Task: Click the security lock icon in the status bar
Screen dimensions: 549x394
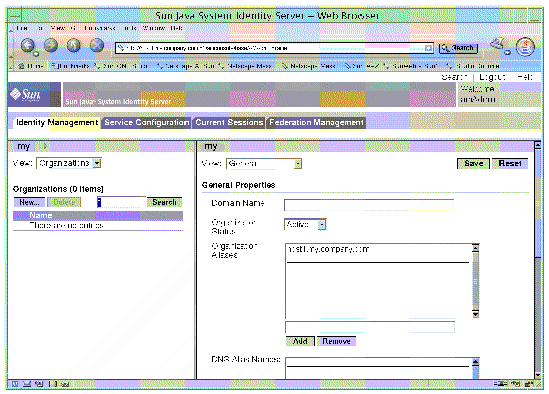Action: tap(529, 384)
